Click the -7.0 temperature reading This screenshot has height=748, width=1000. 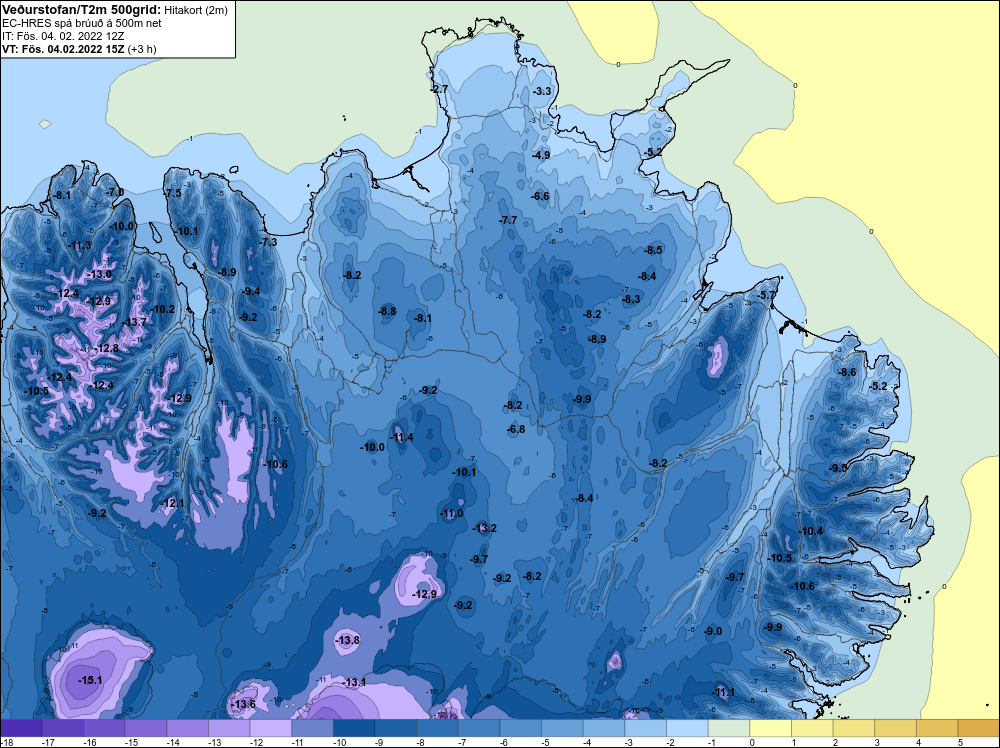click(x=115, y=192)
